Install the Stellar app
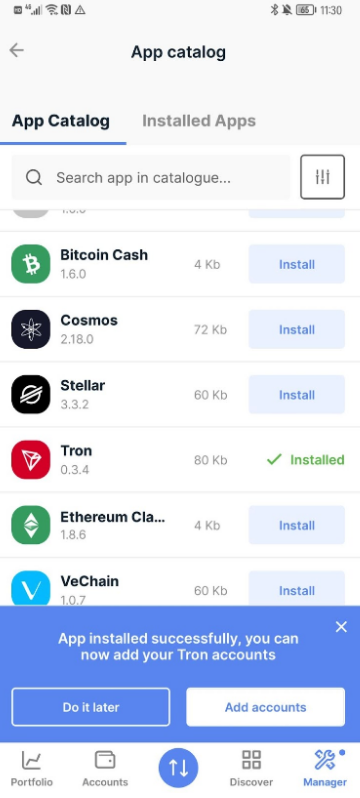This screenshot has height=798, width=360. 296,394
